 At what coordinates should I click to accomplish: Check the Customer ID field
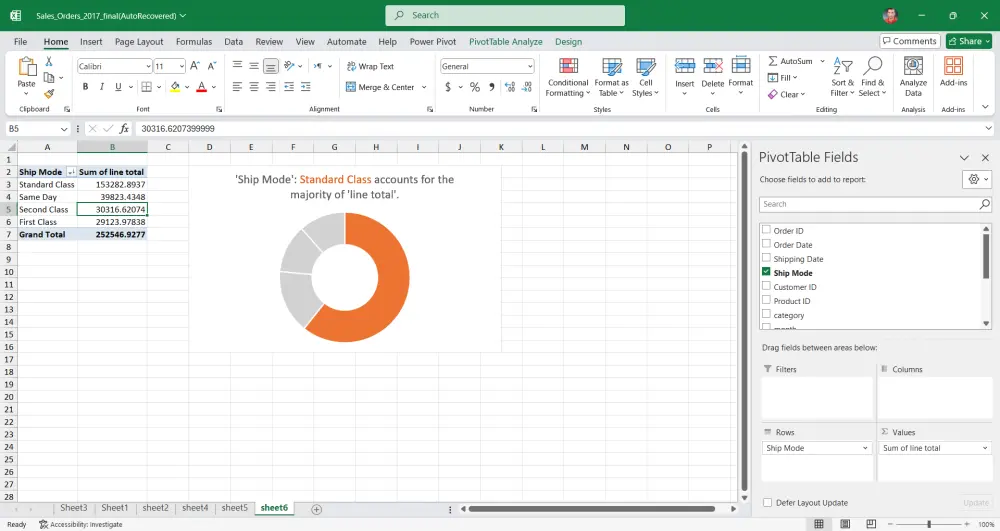point(766,286)
